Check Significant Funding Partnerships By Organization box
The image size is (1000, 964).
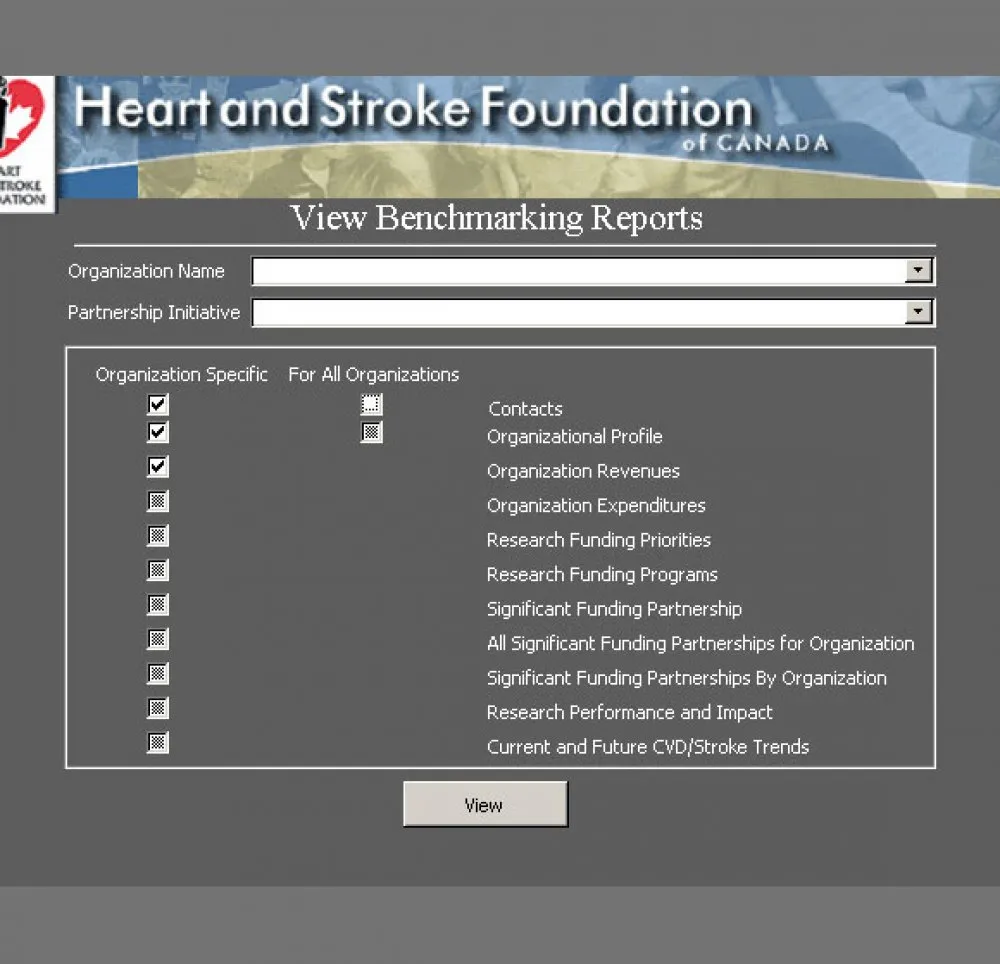point(158,673)
